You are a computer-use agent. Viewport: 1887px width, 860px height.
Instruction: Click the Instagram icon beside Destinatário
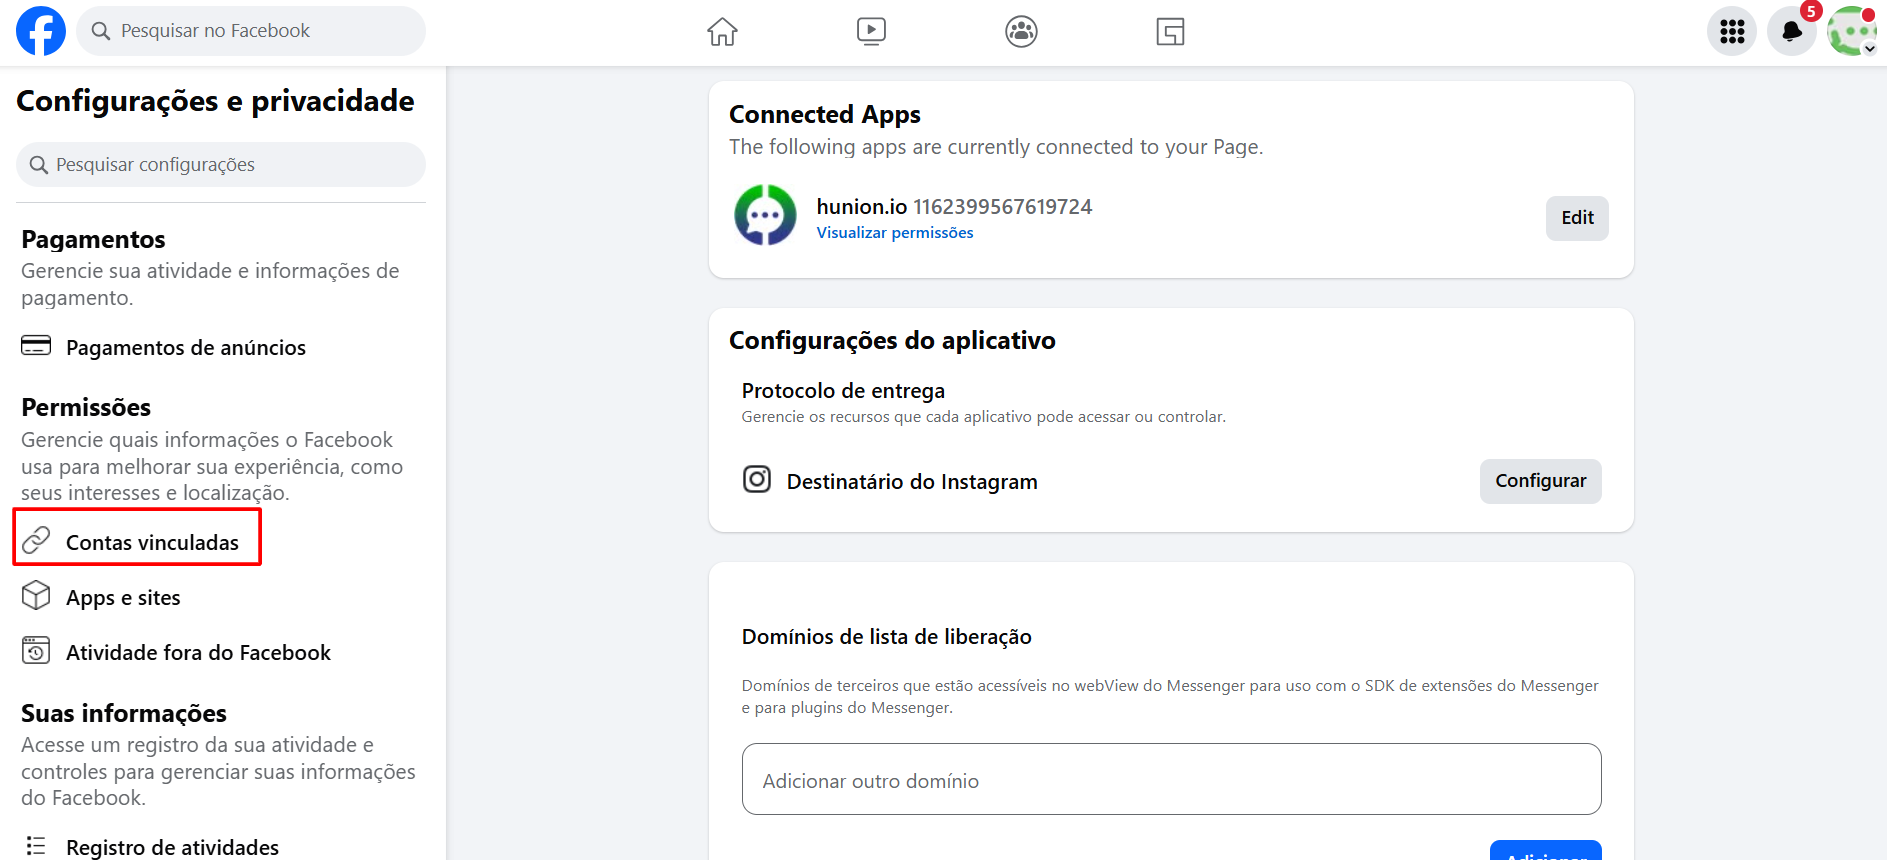757,480
